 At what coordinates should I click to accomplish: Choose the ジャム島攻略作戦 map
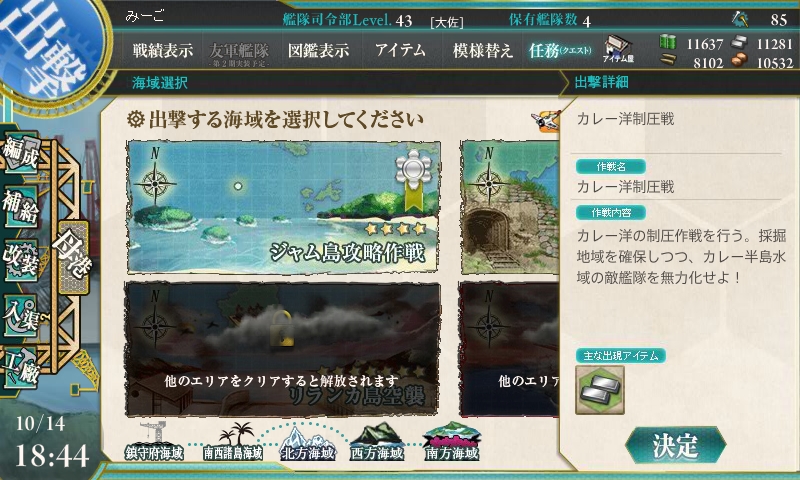coord(283,207)
